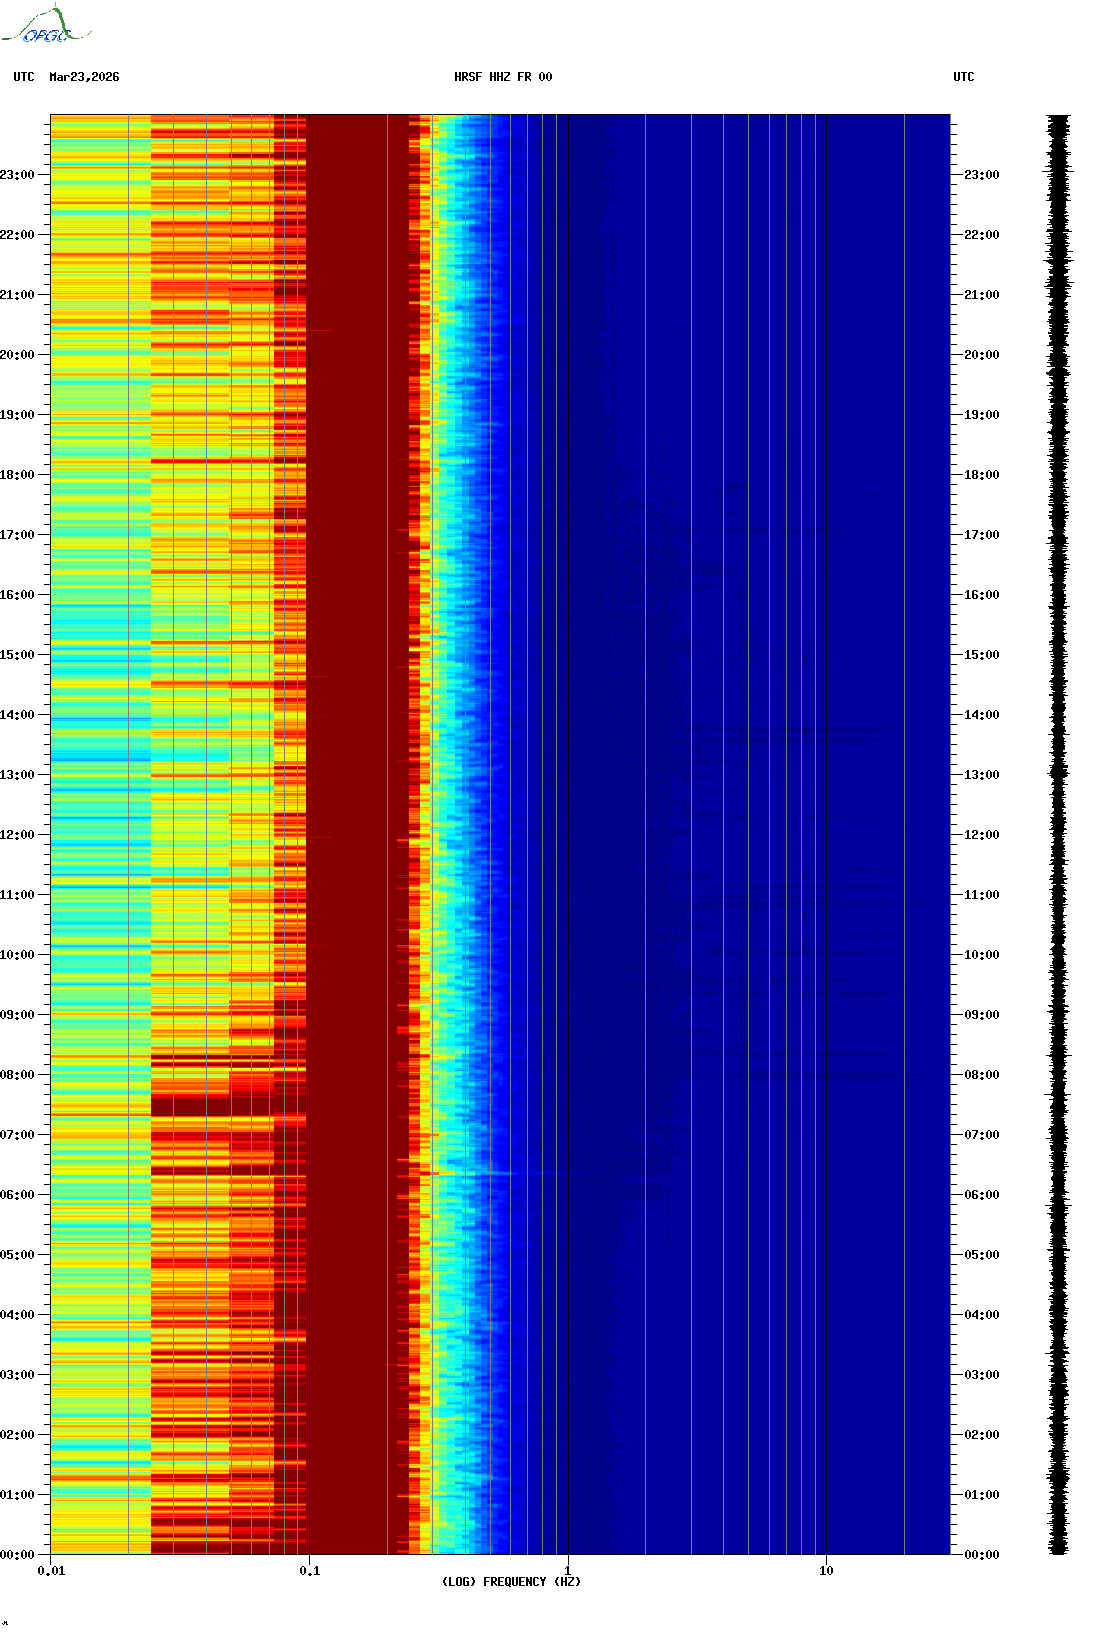1102x1634 pixels.
Task: Click the 08:00 label on right time axis
Action: [982, 1075]
